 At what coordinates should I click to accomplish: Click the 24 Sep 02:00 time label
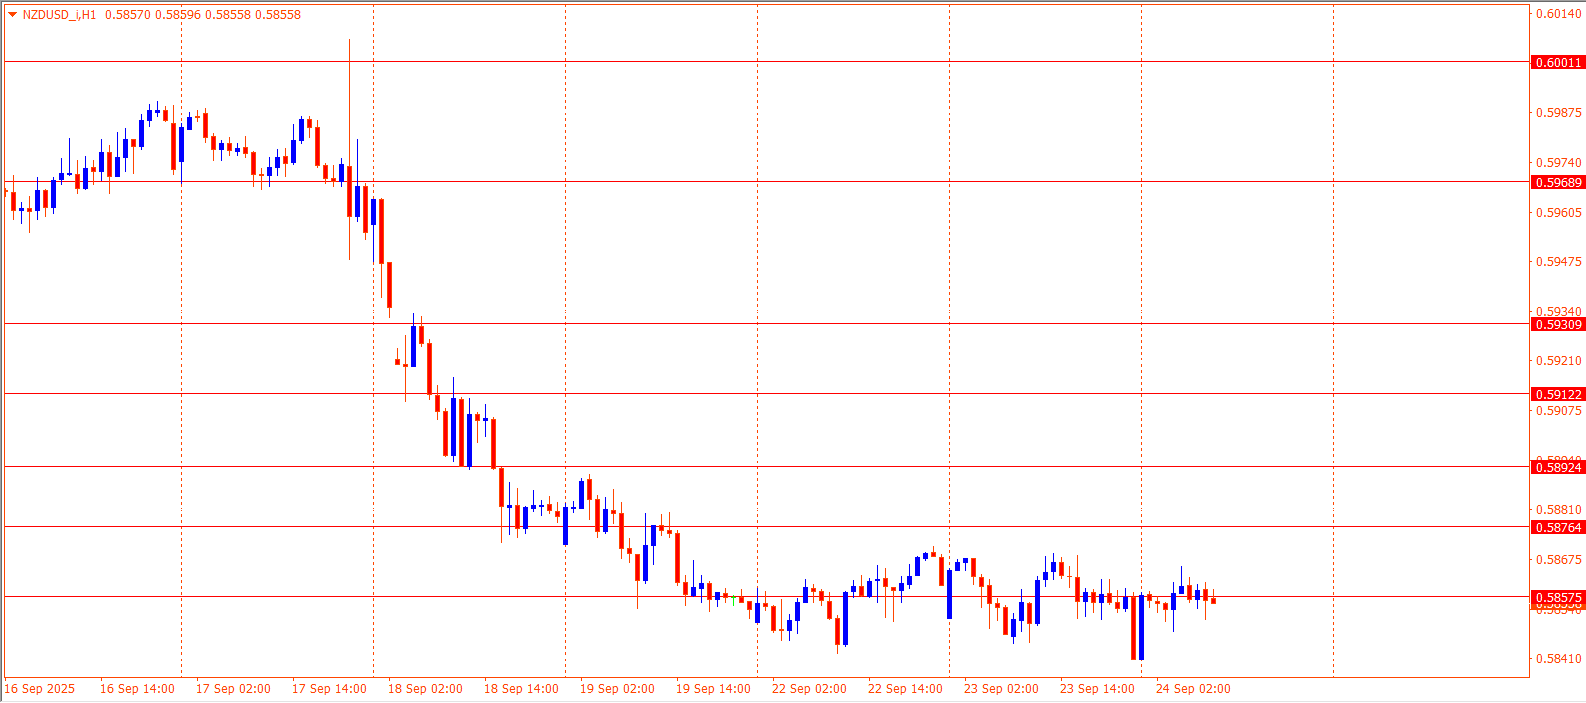(1193, 689)
